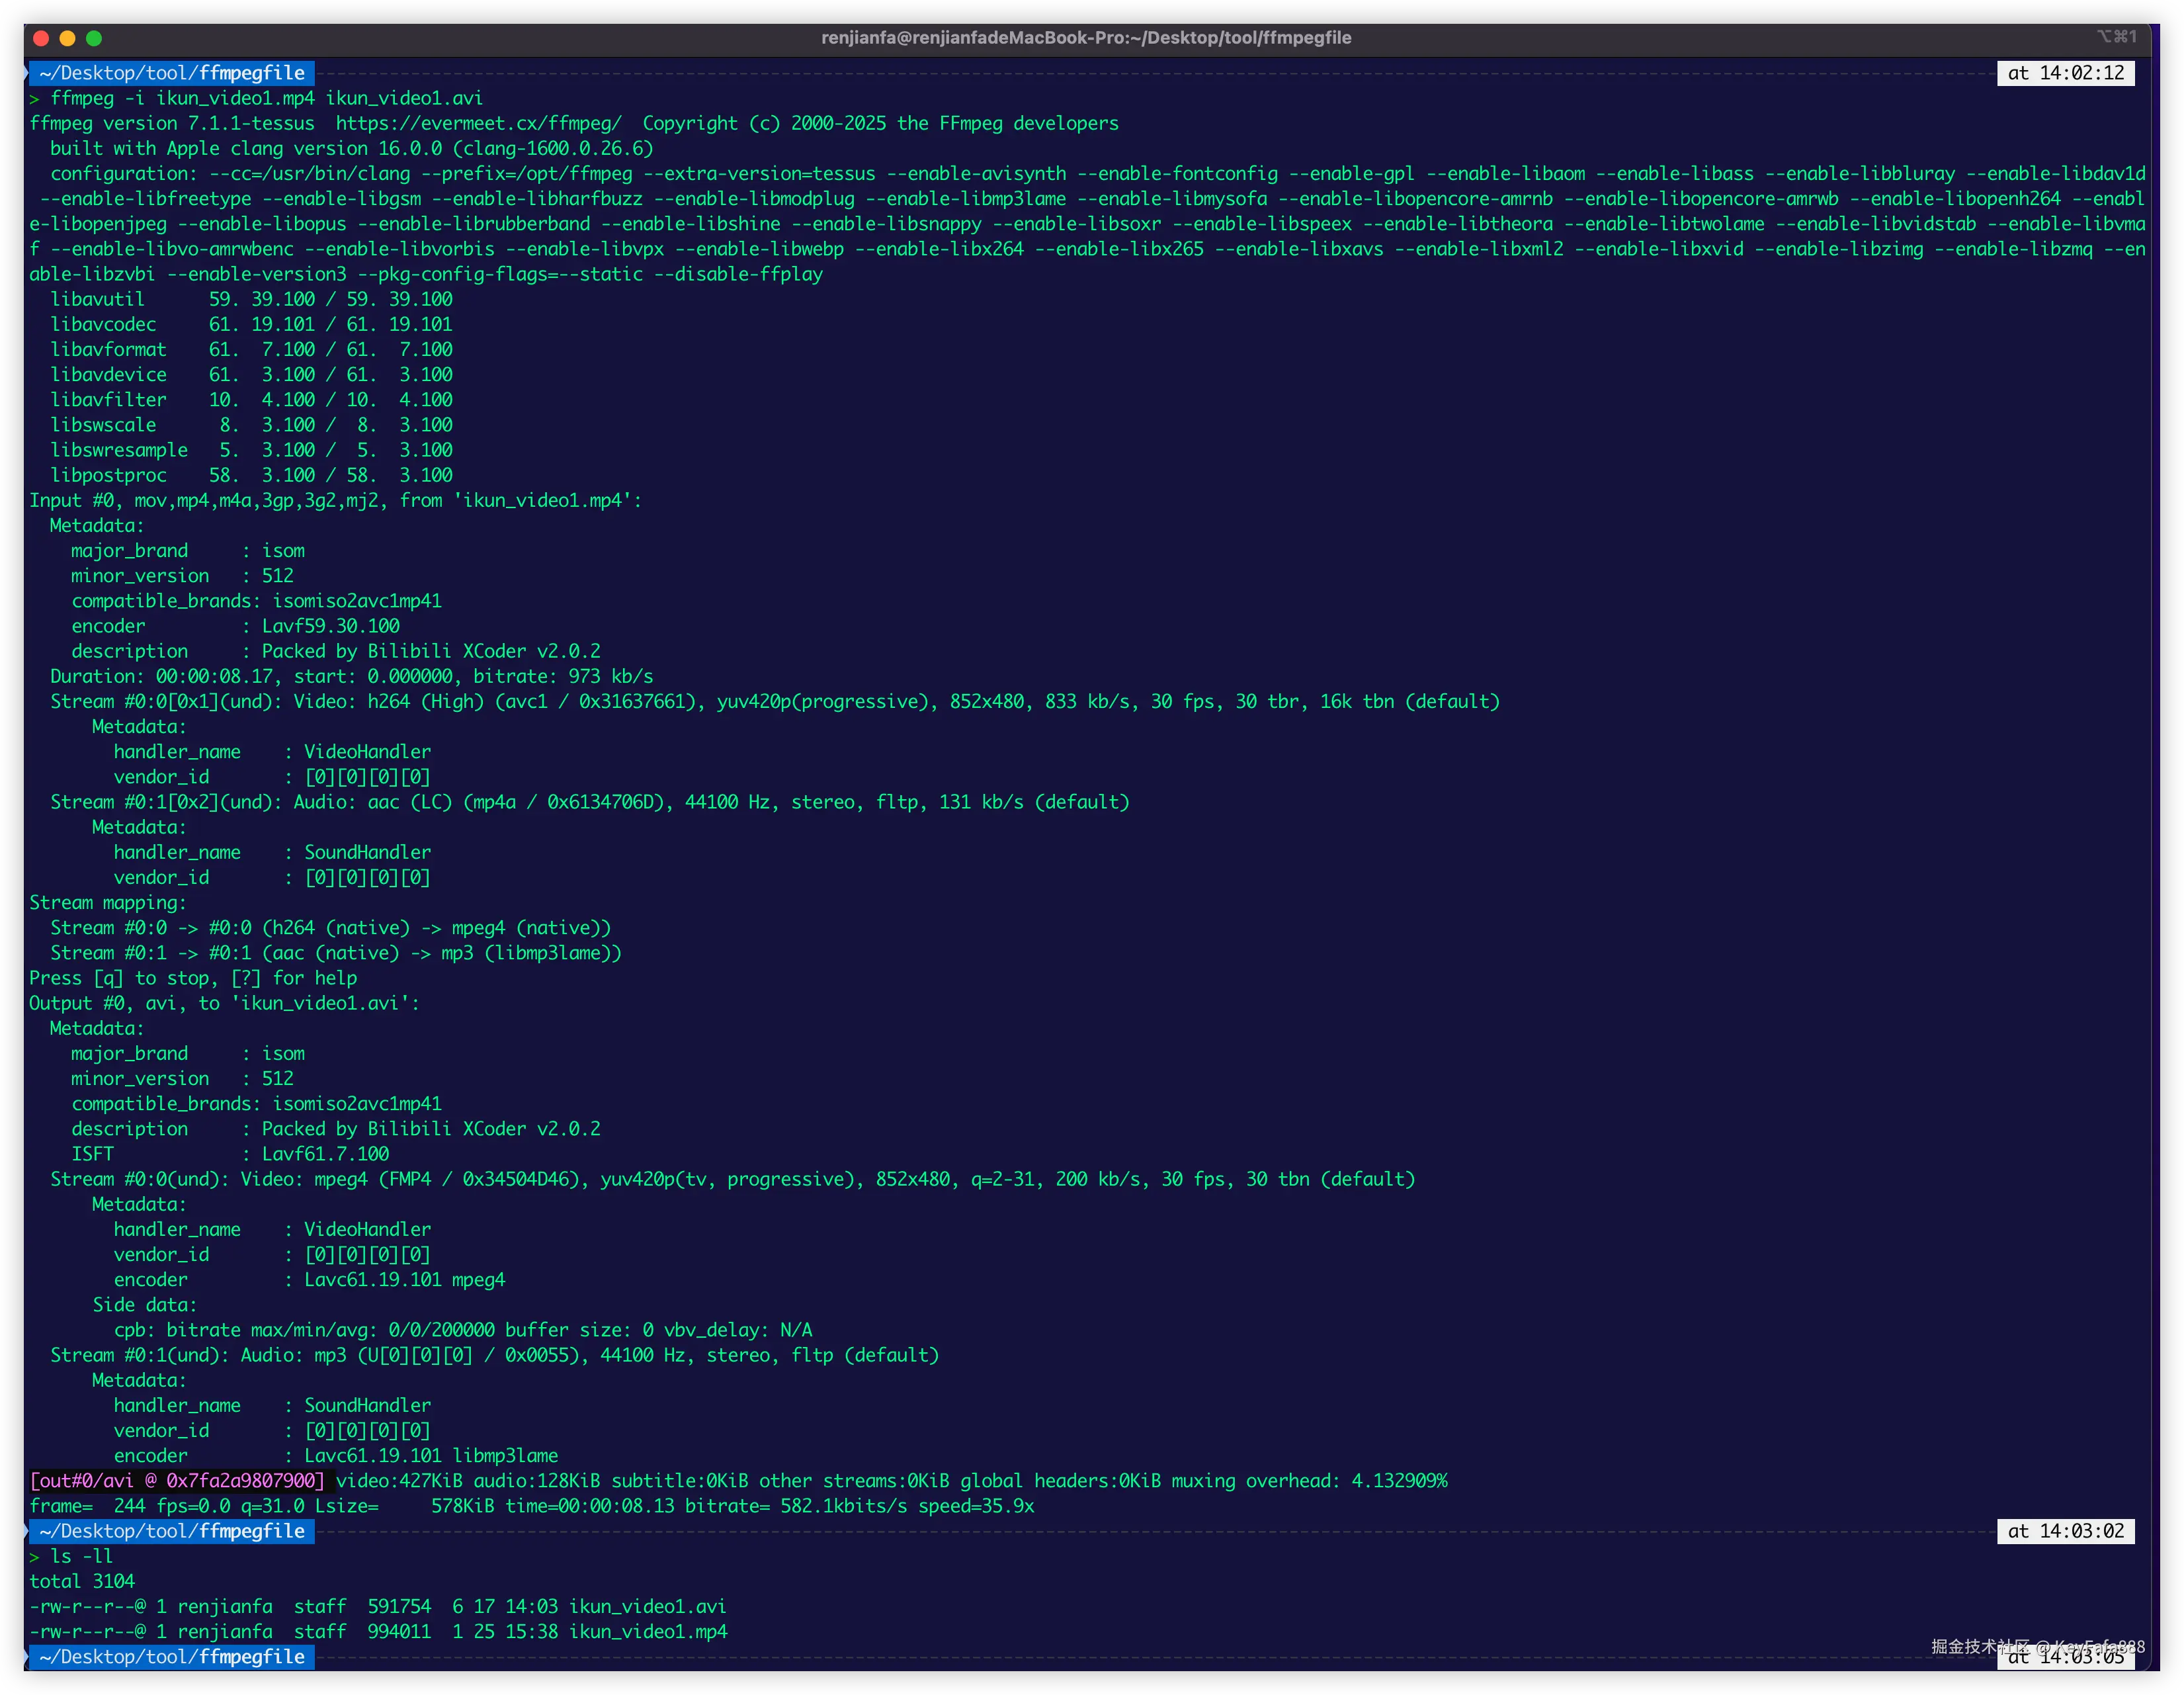Screen dimensions: 2184x1695
Task: Click the keyboard shortcut indicator in title bar
Action: click(2116, 37)
